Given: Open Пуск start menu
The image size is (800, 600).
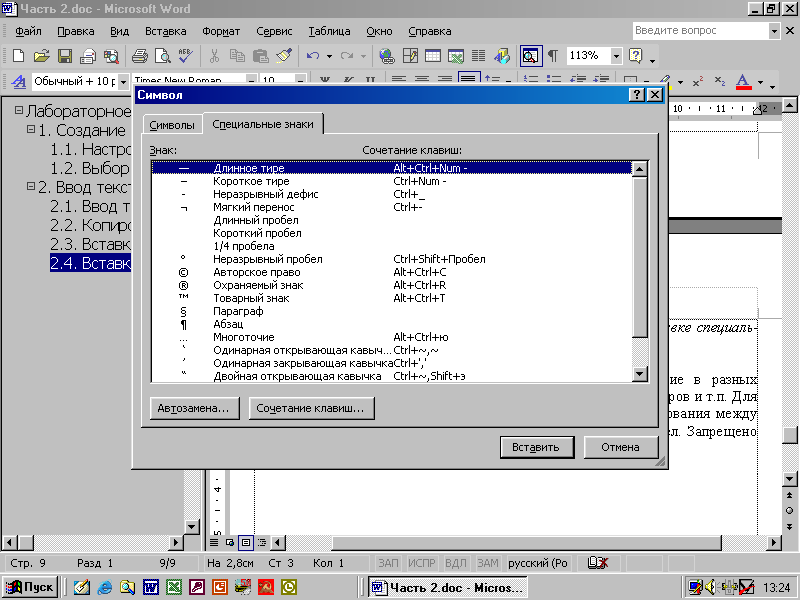Looking at the screenshot, I should (x=31, y=587).
